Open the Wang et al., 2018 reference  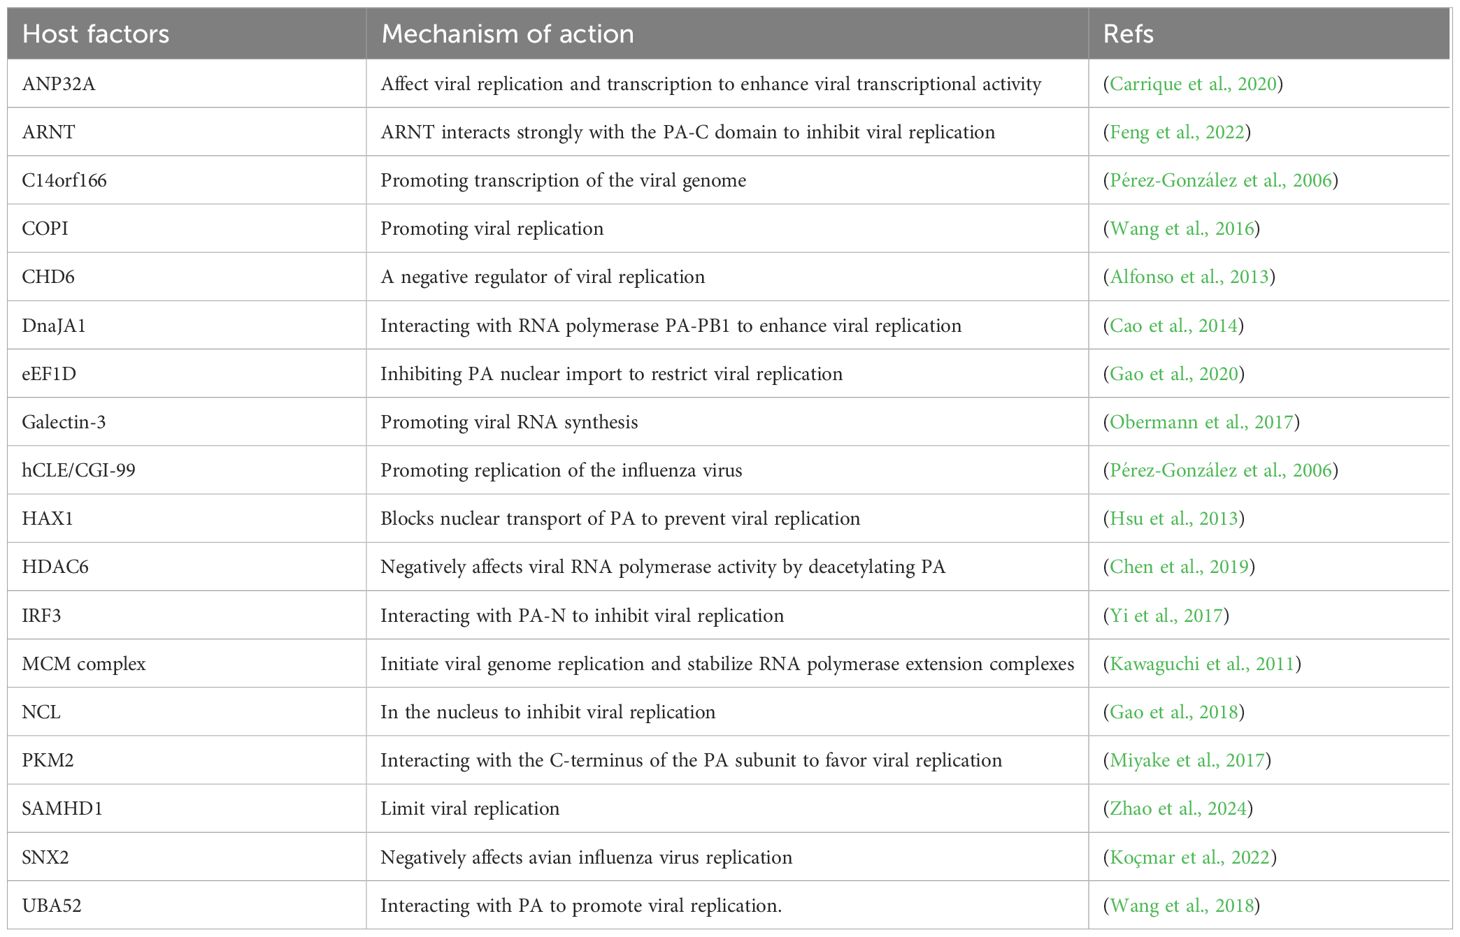click(x=1182, y=906)
